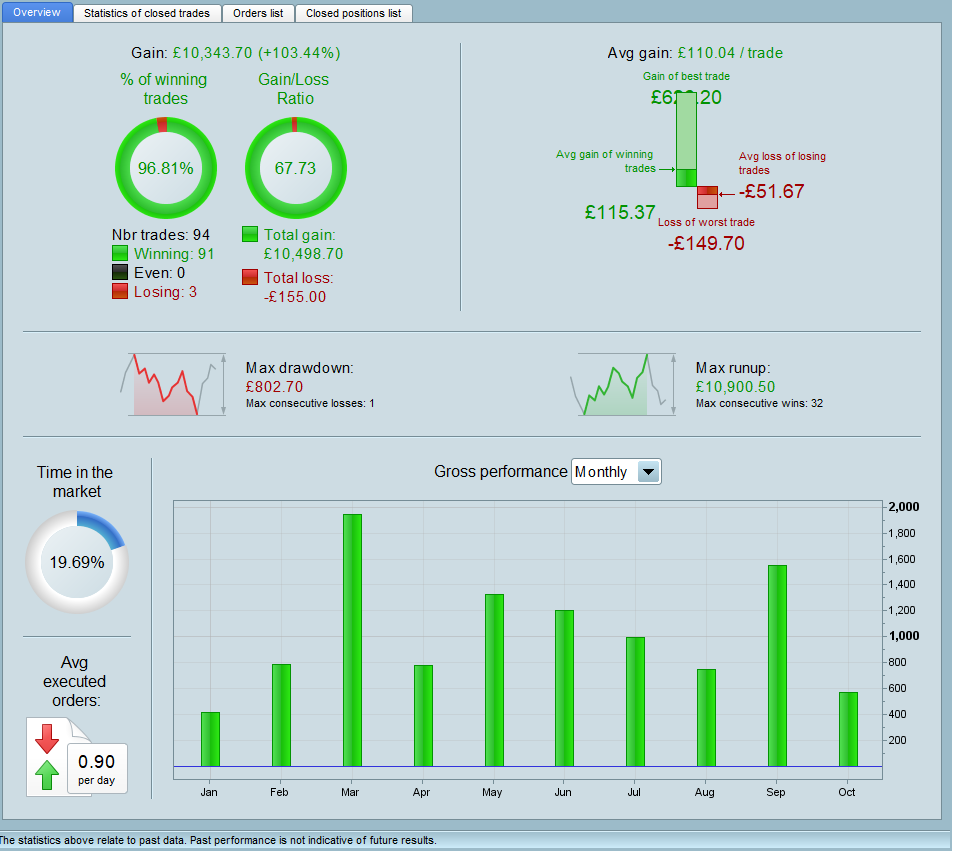The width and height of the screenshot is (956, 851).
Task: Click the Losing: 3 label
Action: [x=166, y=291]
